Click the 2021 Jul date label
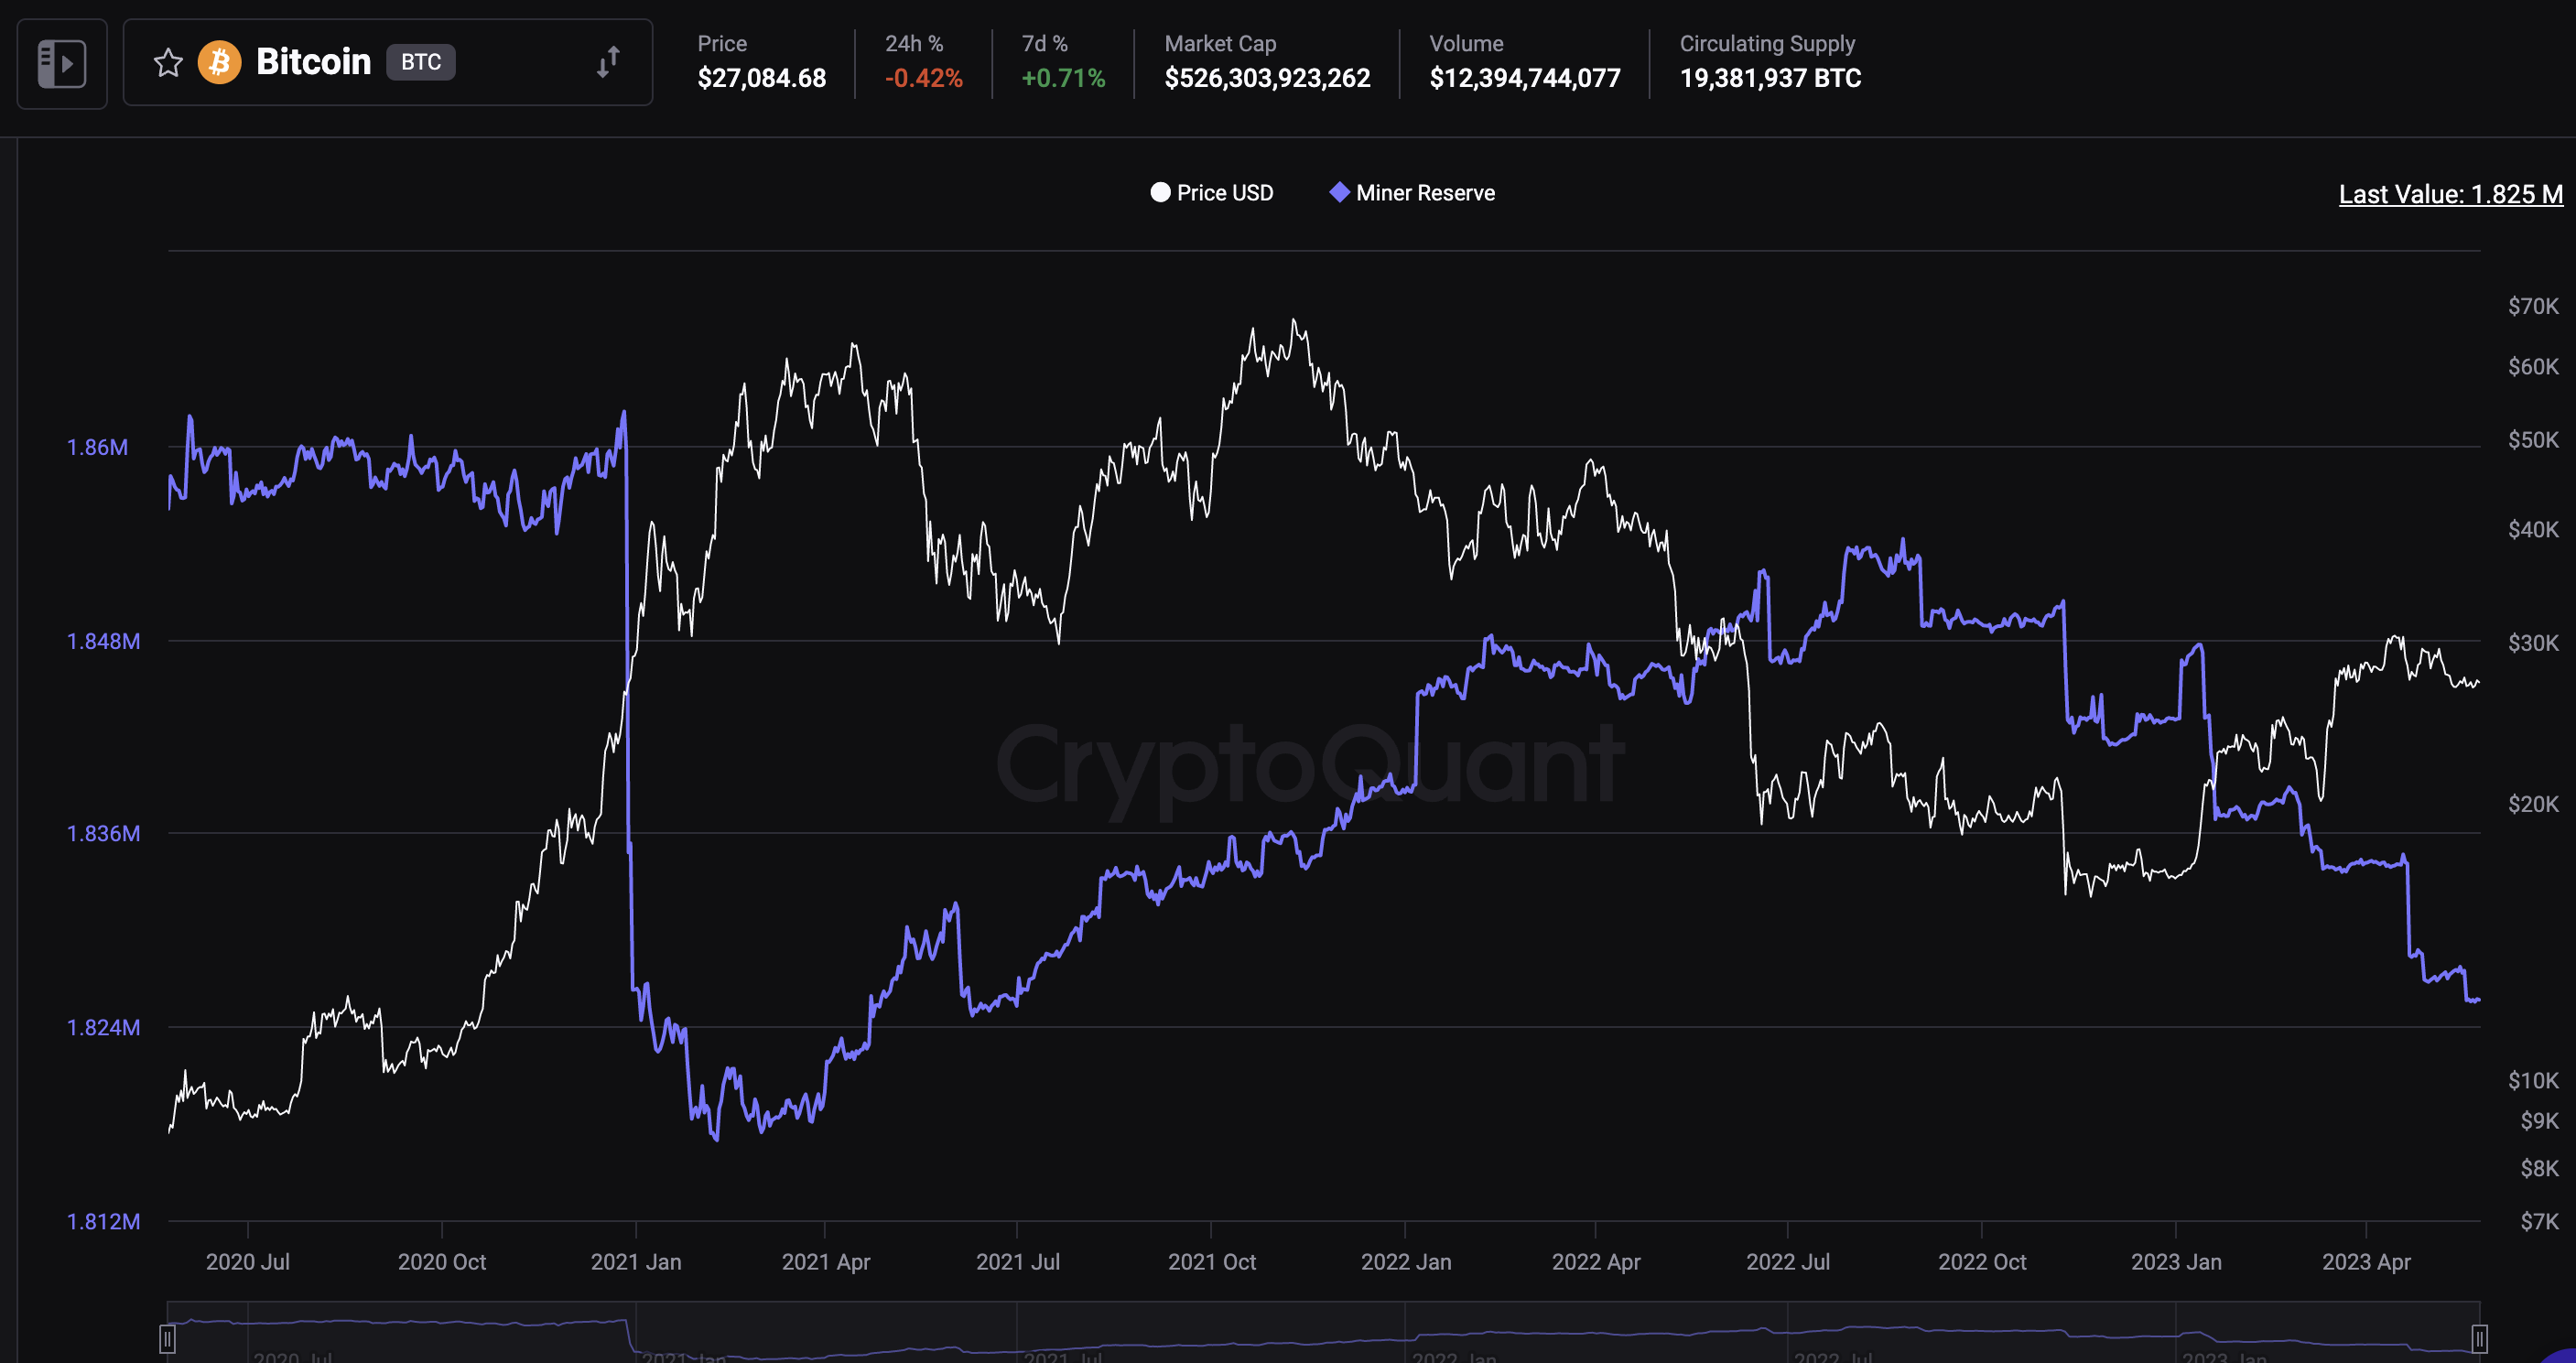 click(x=1018, y=1262)
